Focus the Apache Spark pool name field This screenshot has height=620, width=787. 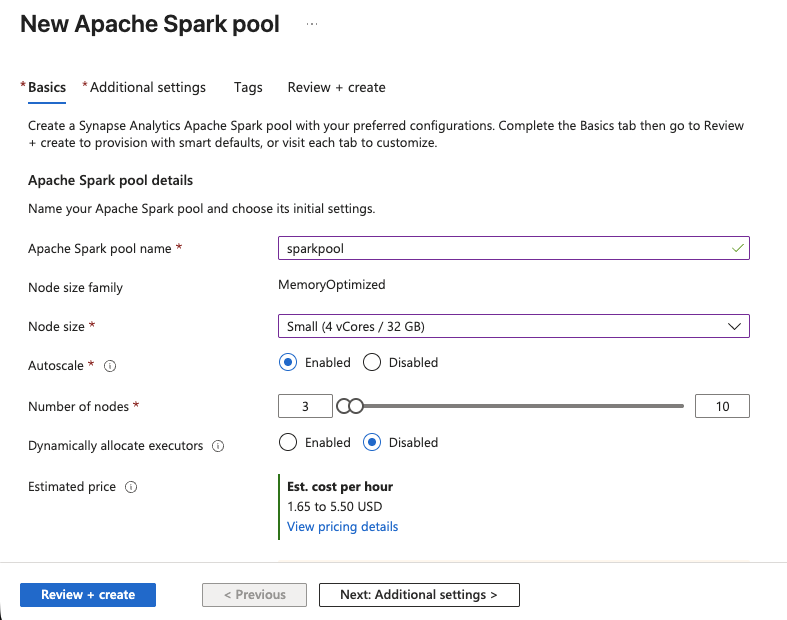click(x=513, y=248)
